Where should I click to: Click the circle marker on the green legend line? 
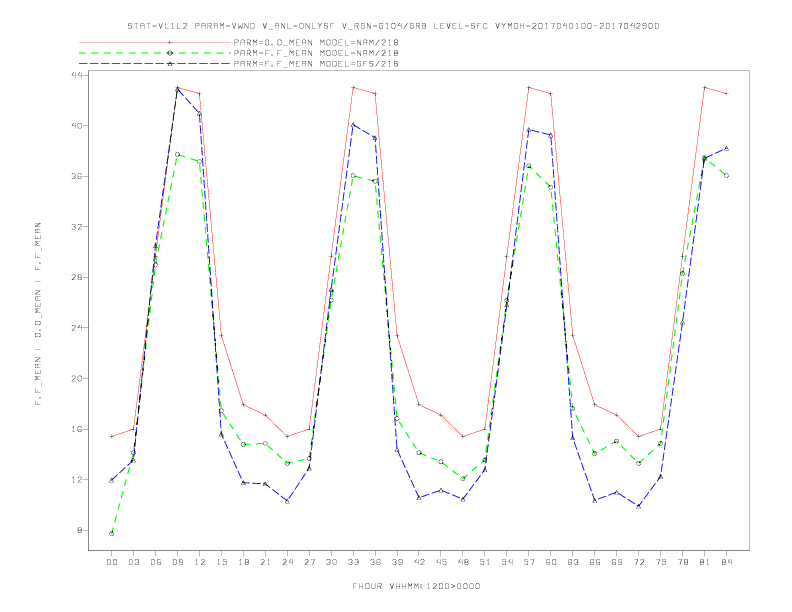tap(170, 53)
